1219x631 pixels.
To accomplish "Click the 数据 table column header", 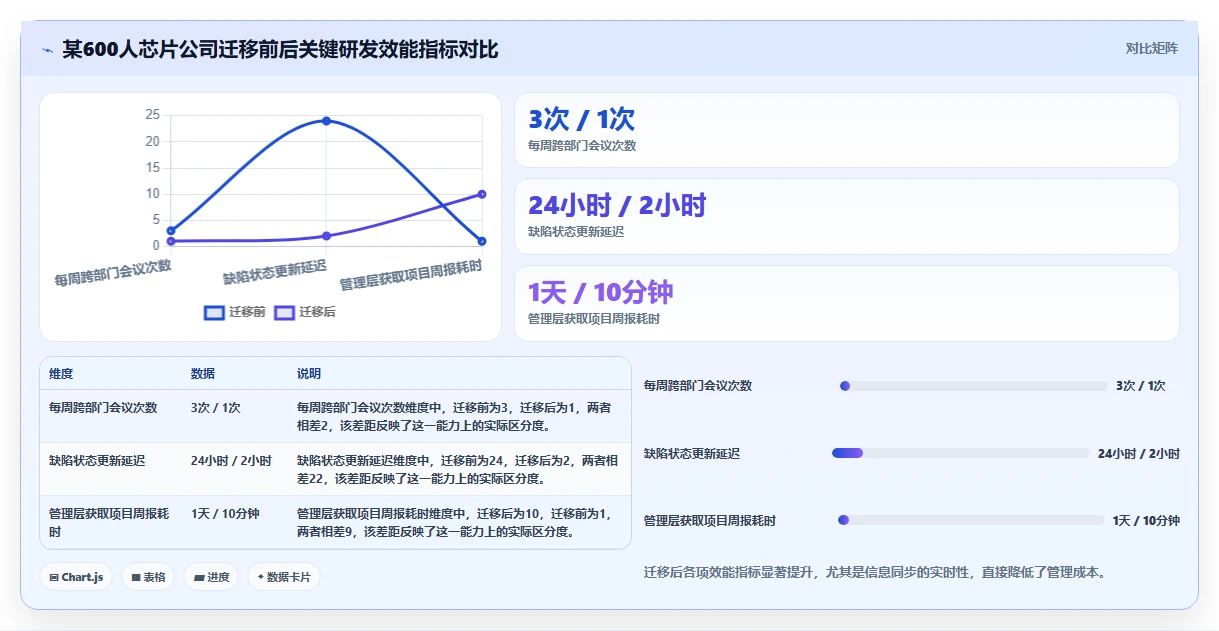I will click(203, 374).
